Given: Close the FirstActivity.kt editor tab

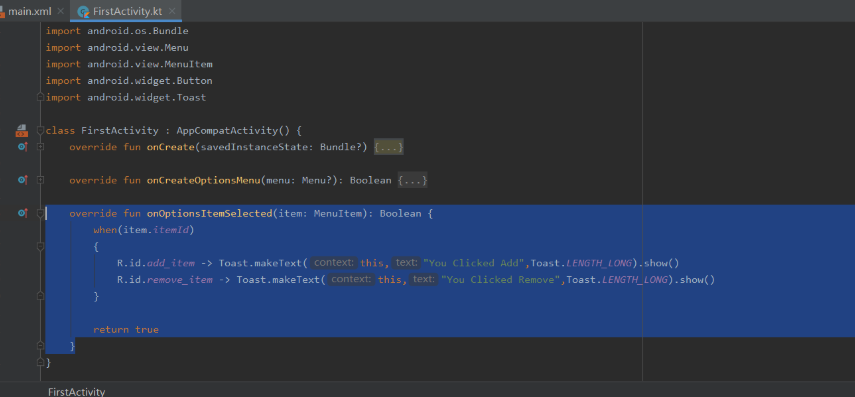Looking at the screenshot, I should [172, 11].
